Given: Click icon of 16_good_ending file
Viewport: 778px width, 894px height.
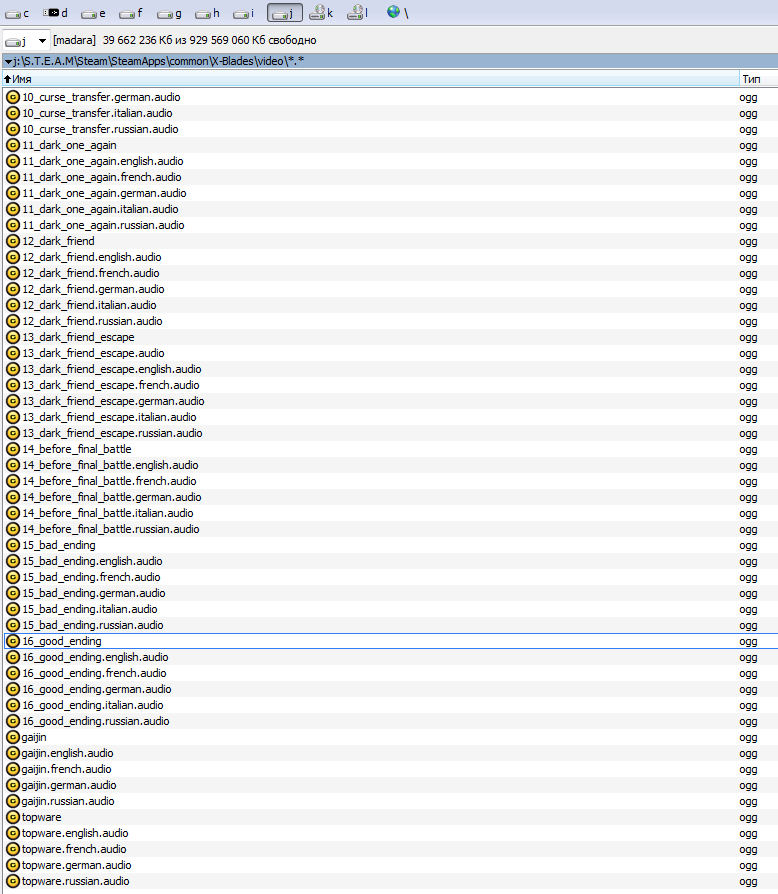Looking at the screenshot, I should click(x=13, y=641).
